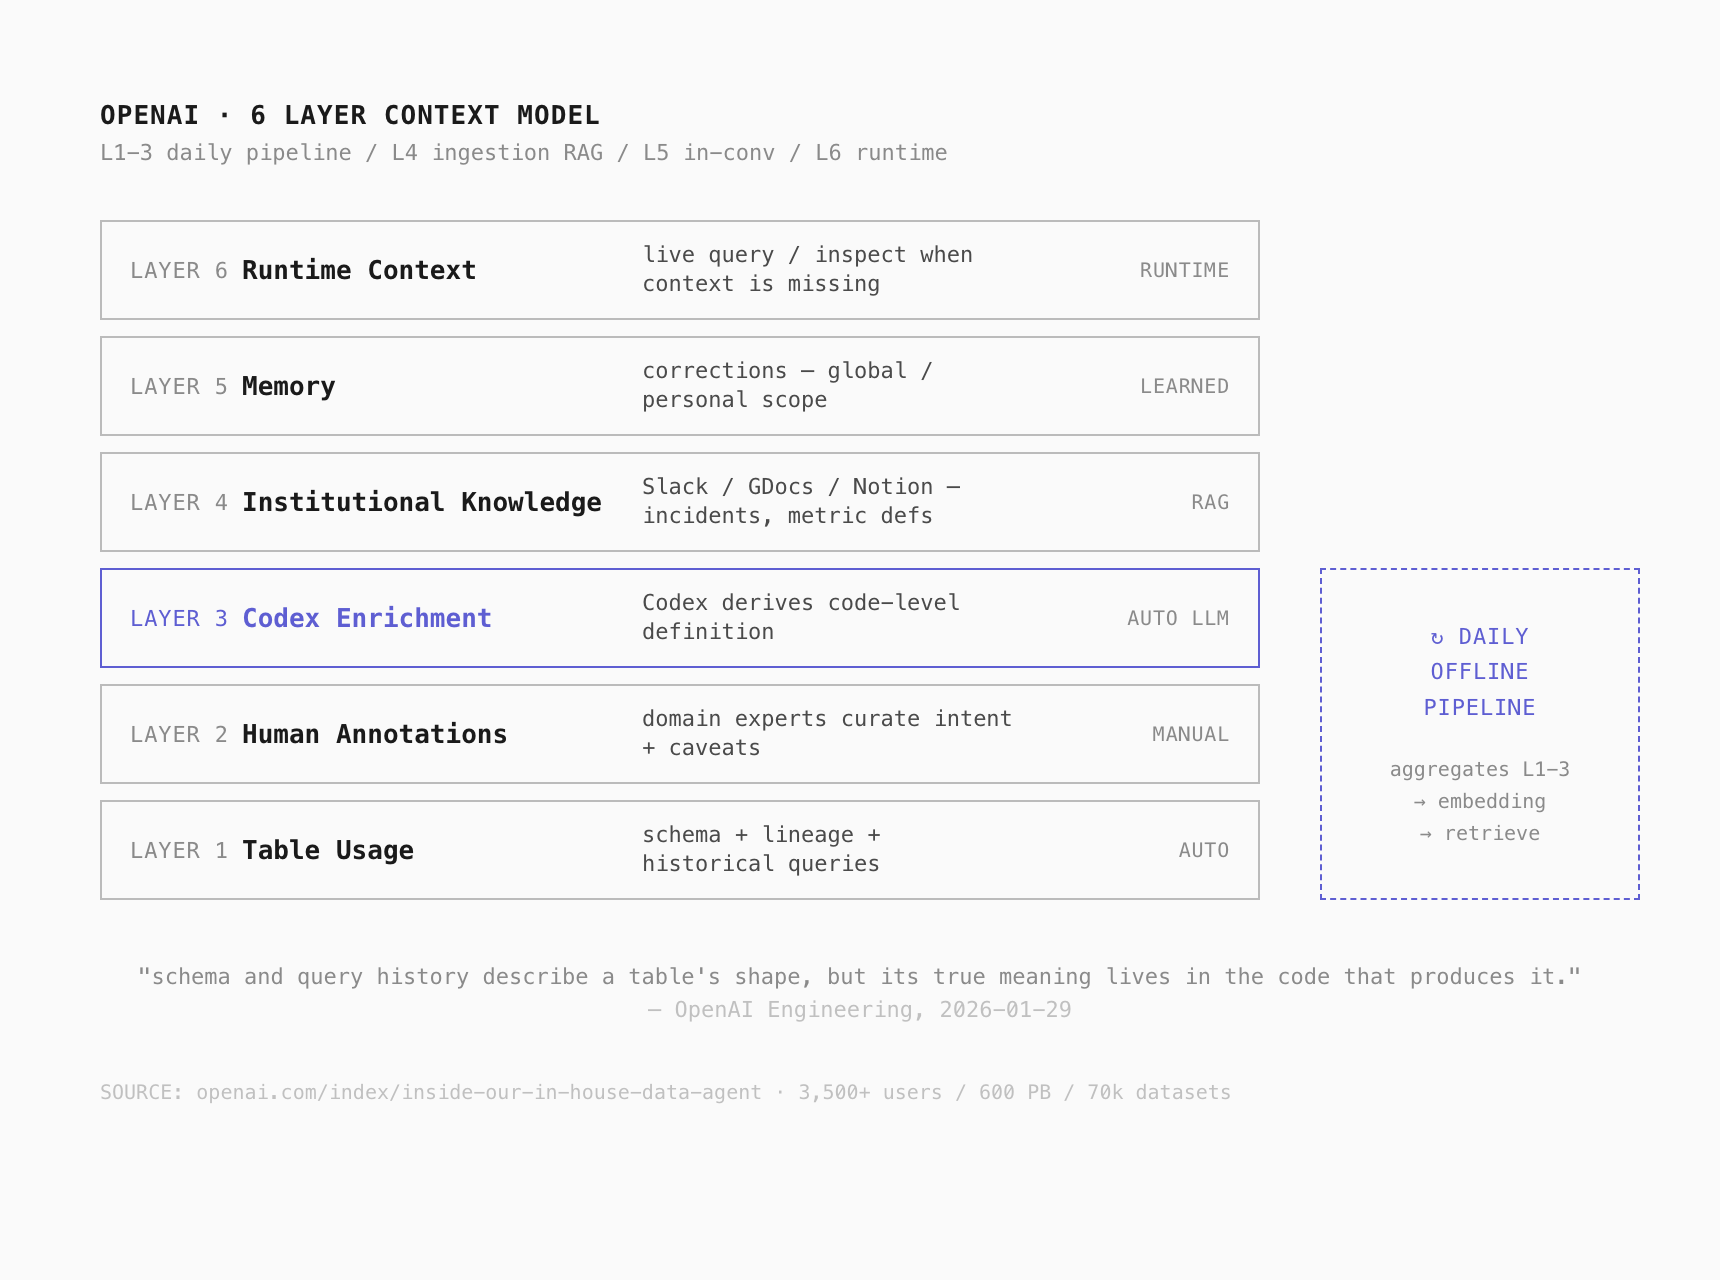Image resolution: width=1720 pixels, height=1280 pixels.
Task: Click the 'RUNTIME' tag
Action: (x=1184, y=270)
